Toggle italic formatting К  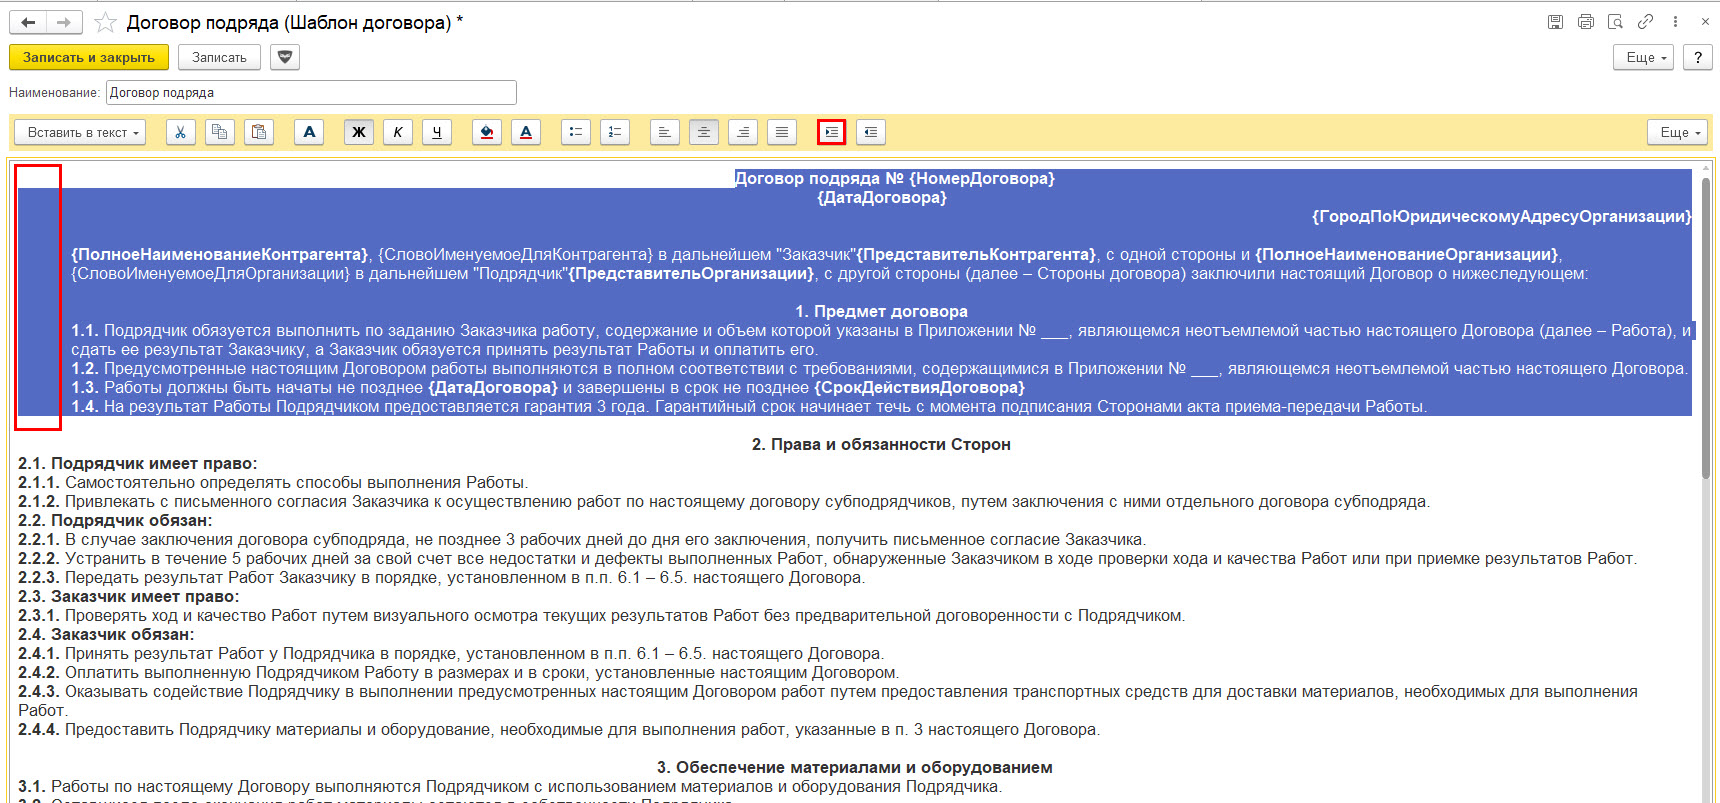click(x=398, y=132)
